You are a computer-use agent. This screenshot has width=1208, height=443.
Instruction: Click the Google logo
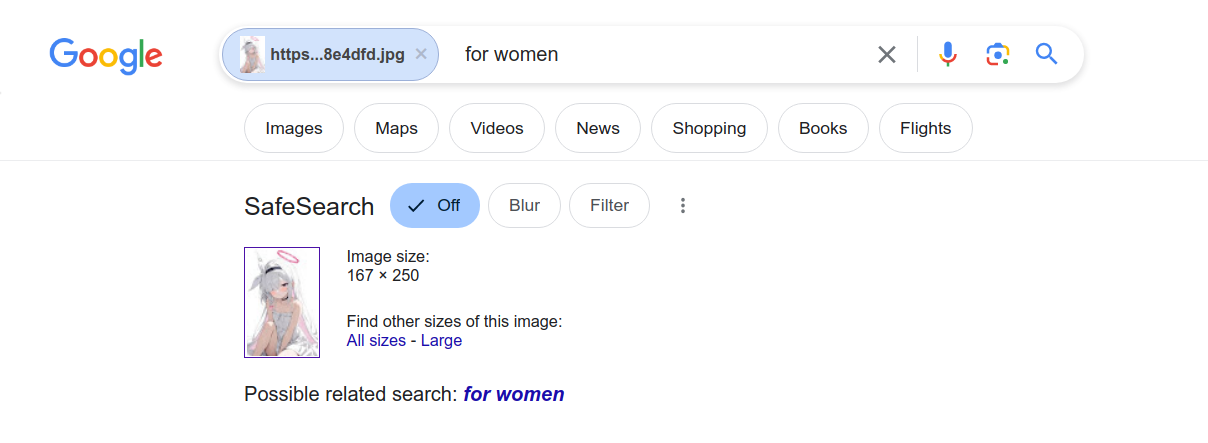tap(106, 55)
